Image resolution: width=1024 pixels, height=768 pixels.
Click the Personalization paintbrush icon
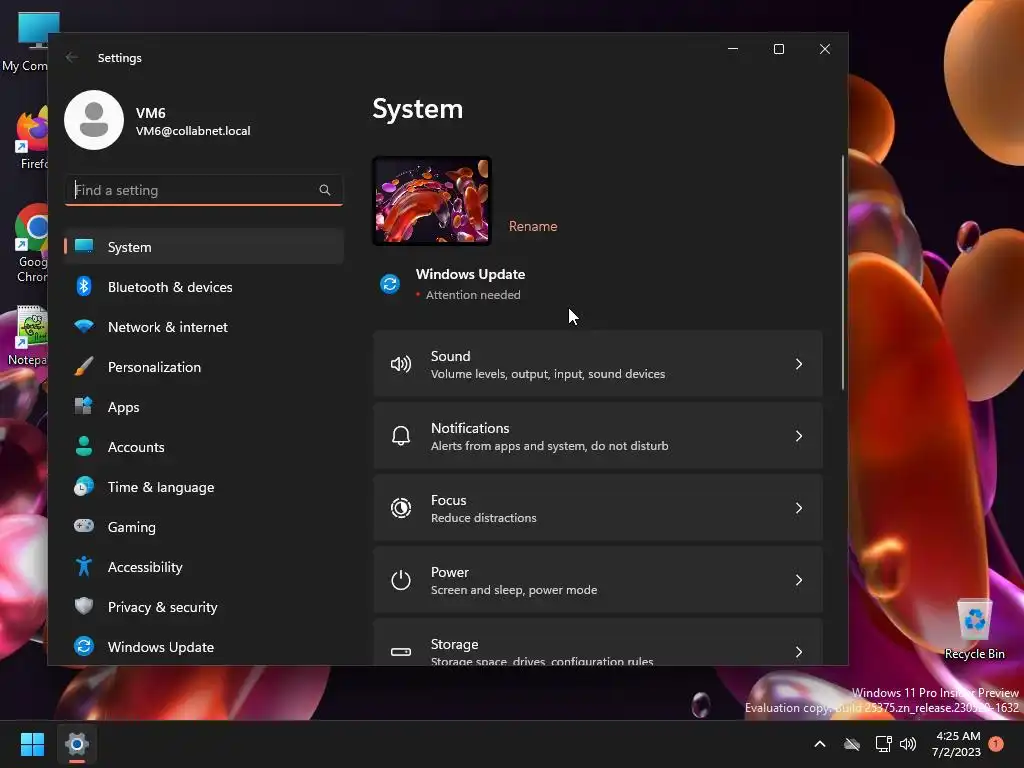coord(84,366)
